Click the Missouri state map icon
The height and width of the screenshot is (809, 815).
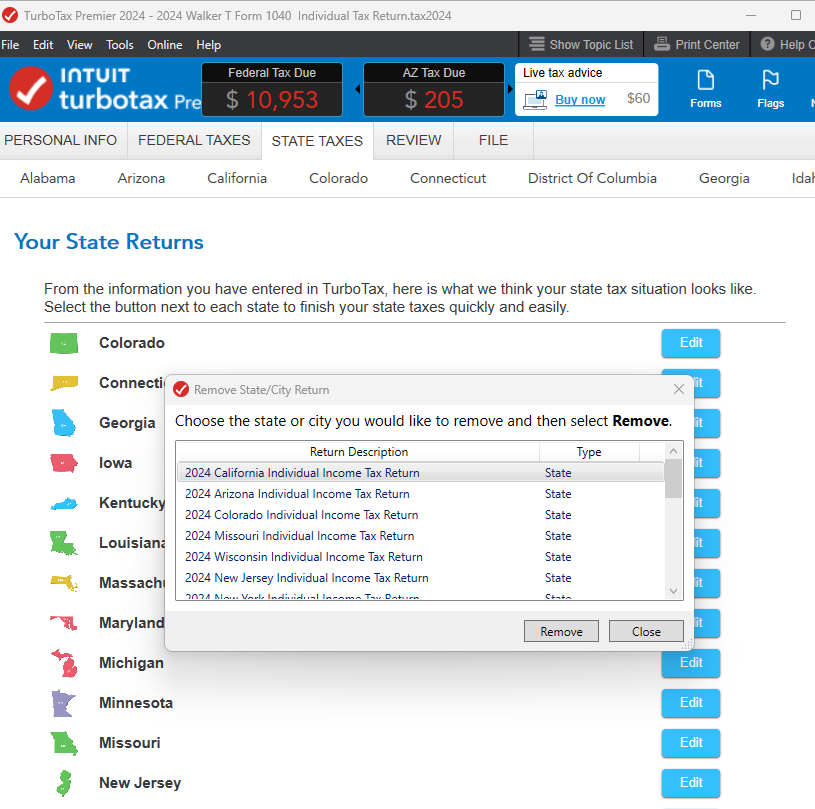(64, 743)
